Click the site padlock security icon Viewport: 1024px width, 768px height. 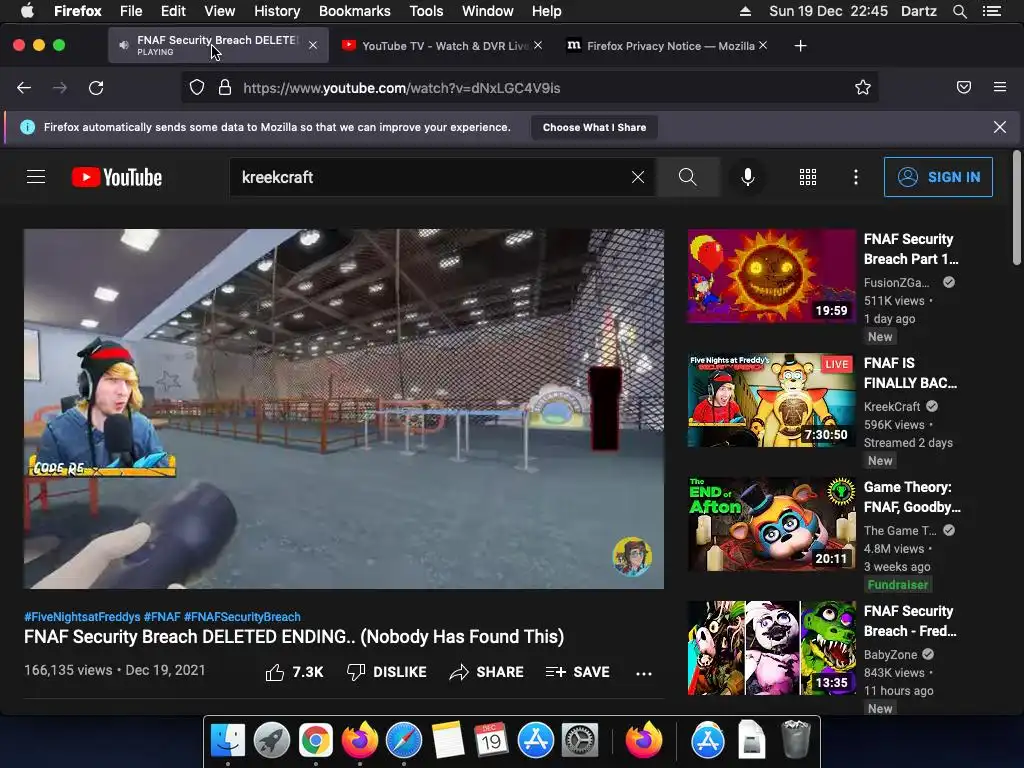pos(225,88)
